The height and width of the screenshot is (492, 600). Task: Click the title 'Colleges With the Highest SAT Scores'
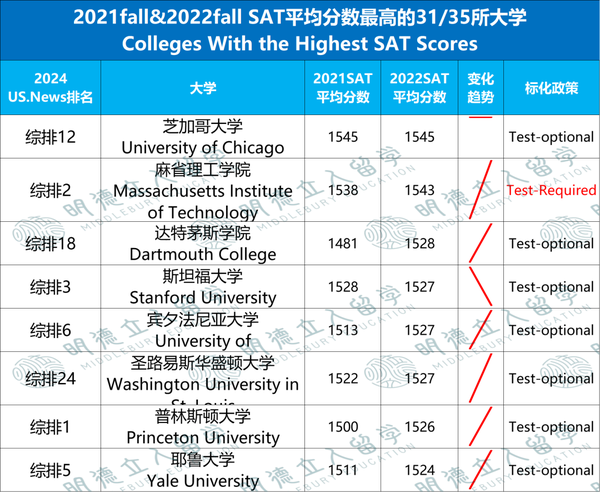300,44
